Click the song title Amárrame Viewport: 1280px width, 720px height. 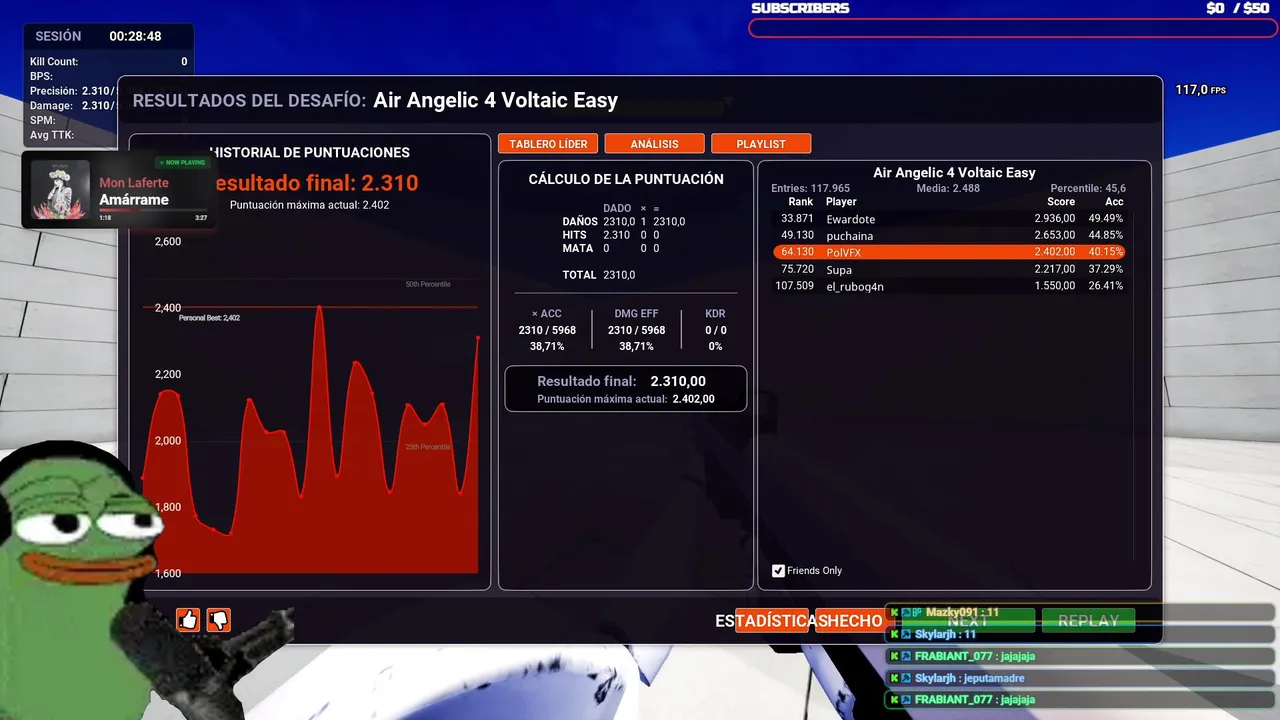134,200
